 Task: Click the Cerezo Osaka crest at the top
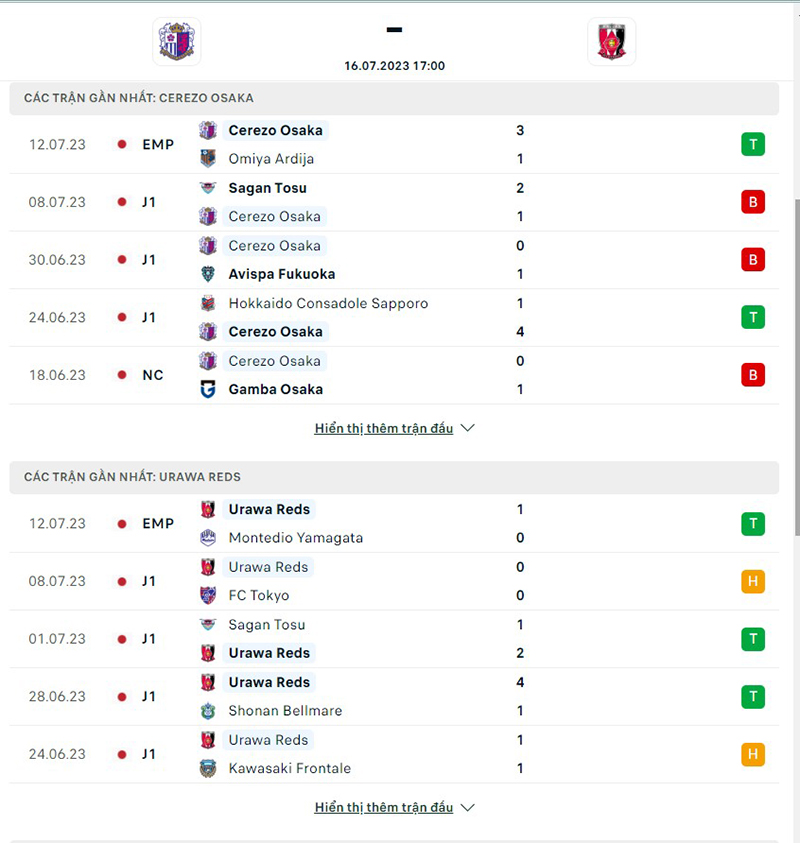coord(175,41)
